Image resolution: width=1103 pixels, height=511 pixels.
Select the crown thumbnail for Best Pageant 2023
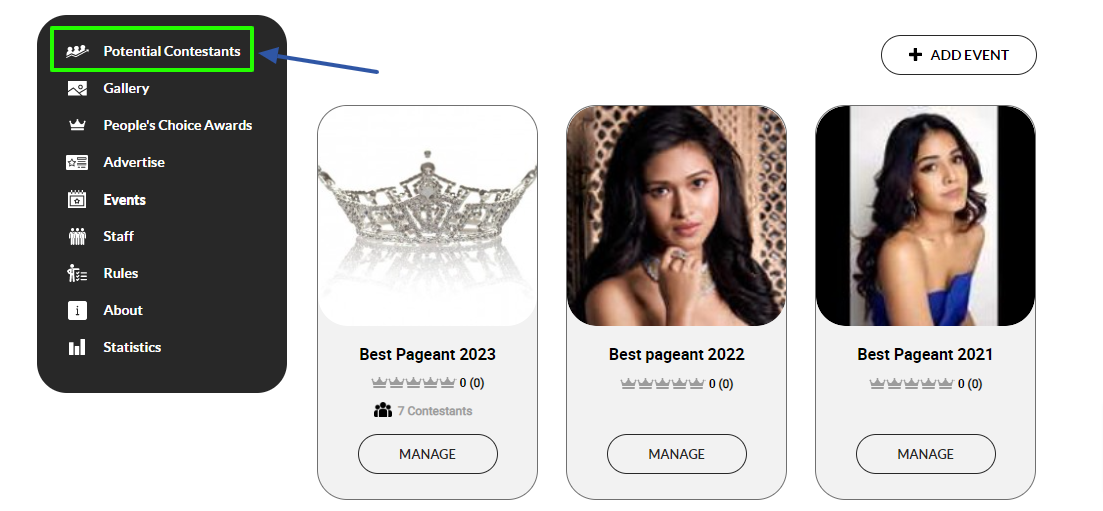pos(427,215)
